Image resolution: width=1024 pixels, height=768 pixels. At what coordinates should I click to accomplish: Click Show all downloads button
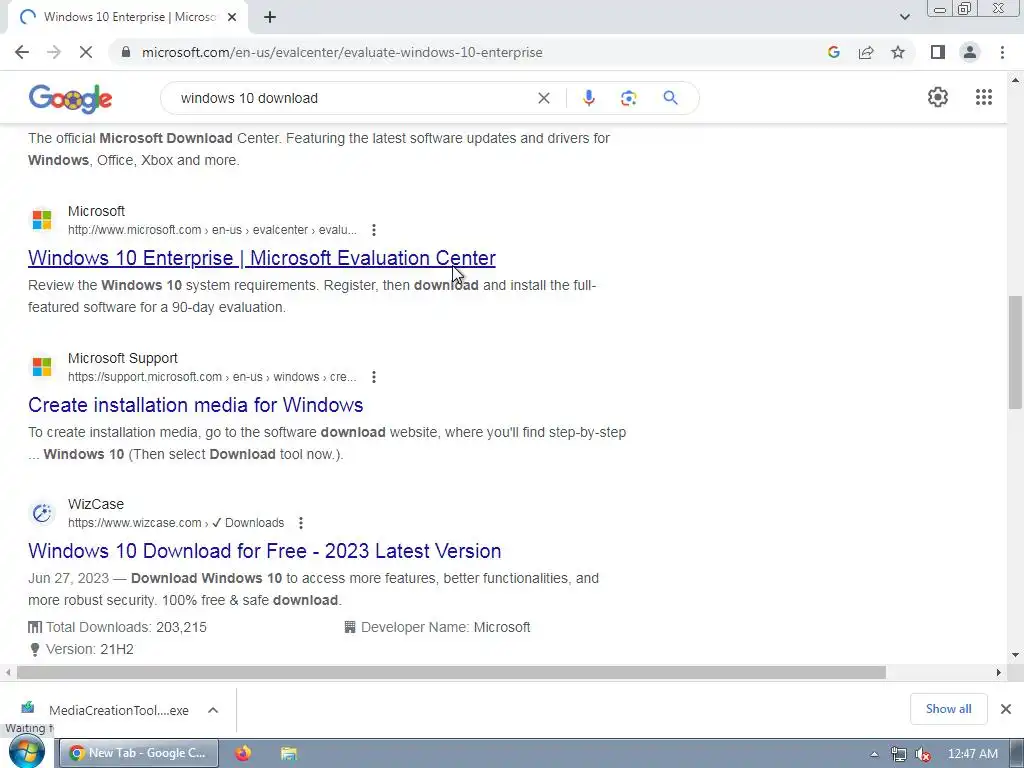[948, 709]
